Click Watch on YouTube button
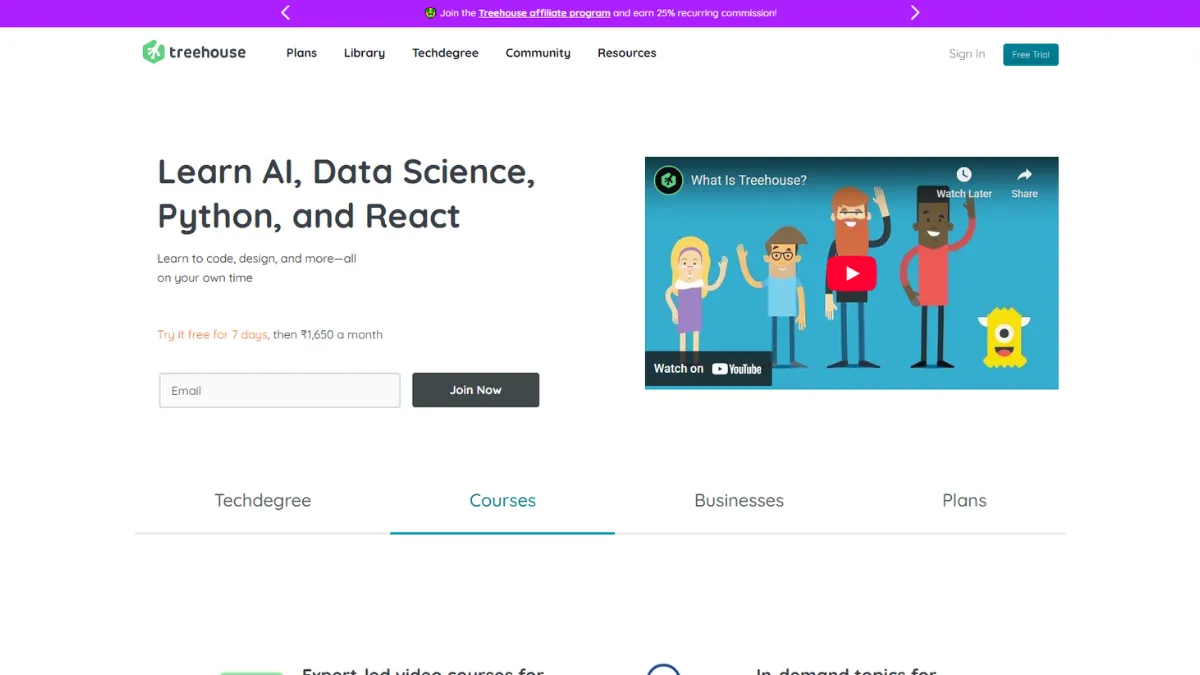The width and height of the screenshot is (1200, 675). (708, 369)
